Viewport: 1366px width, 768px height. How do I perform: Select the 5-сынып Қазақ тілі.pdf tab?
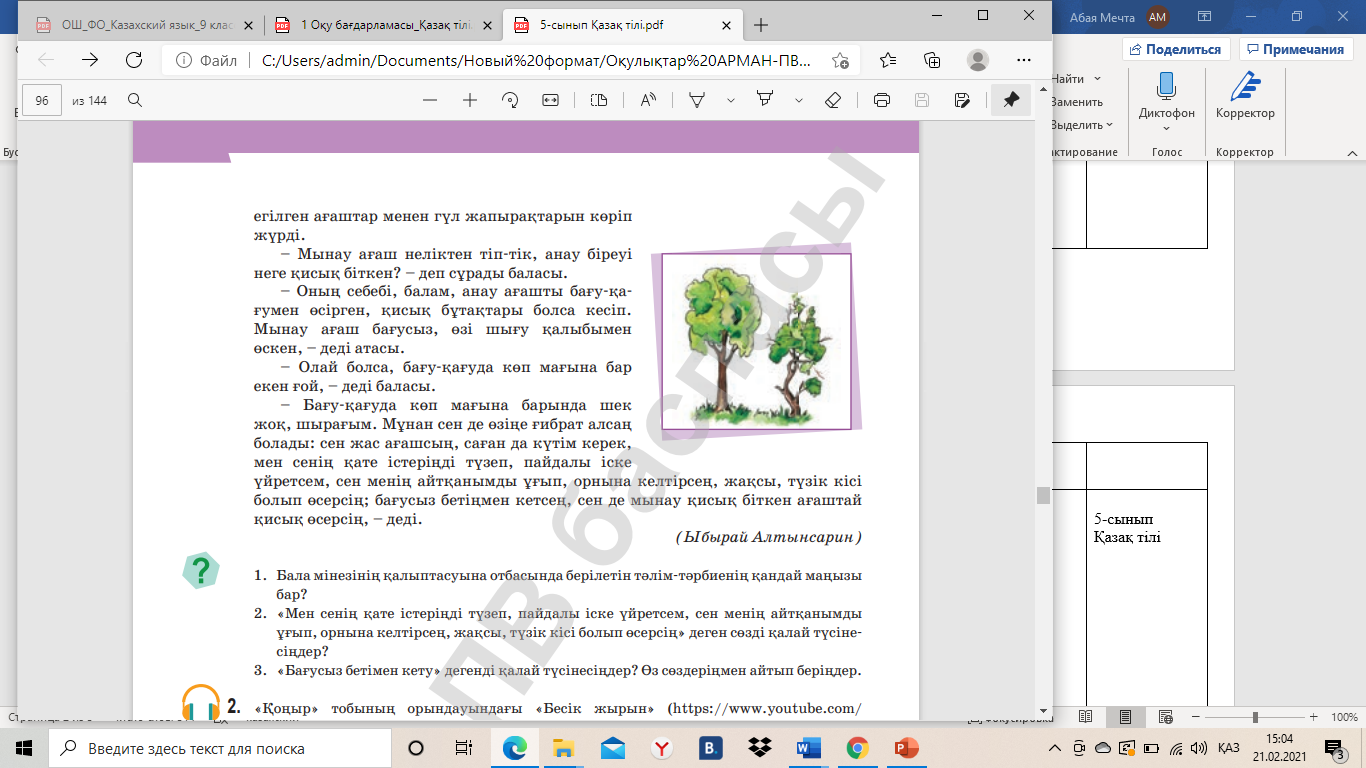tap(622, 24)
